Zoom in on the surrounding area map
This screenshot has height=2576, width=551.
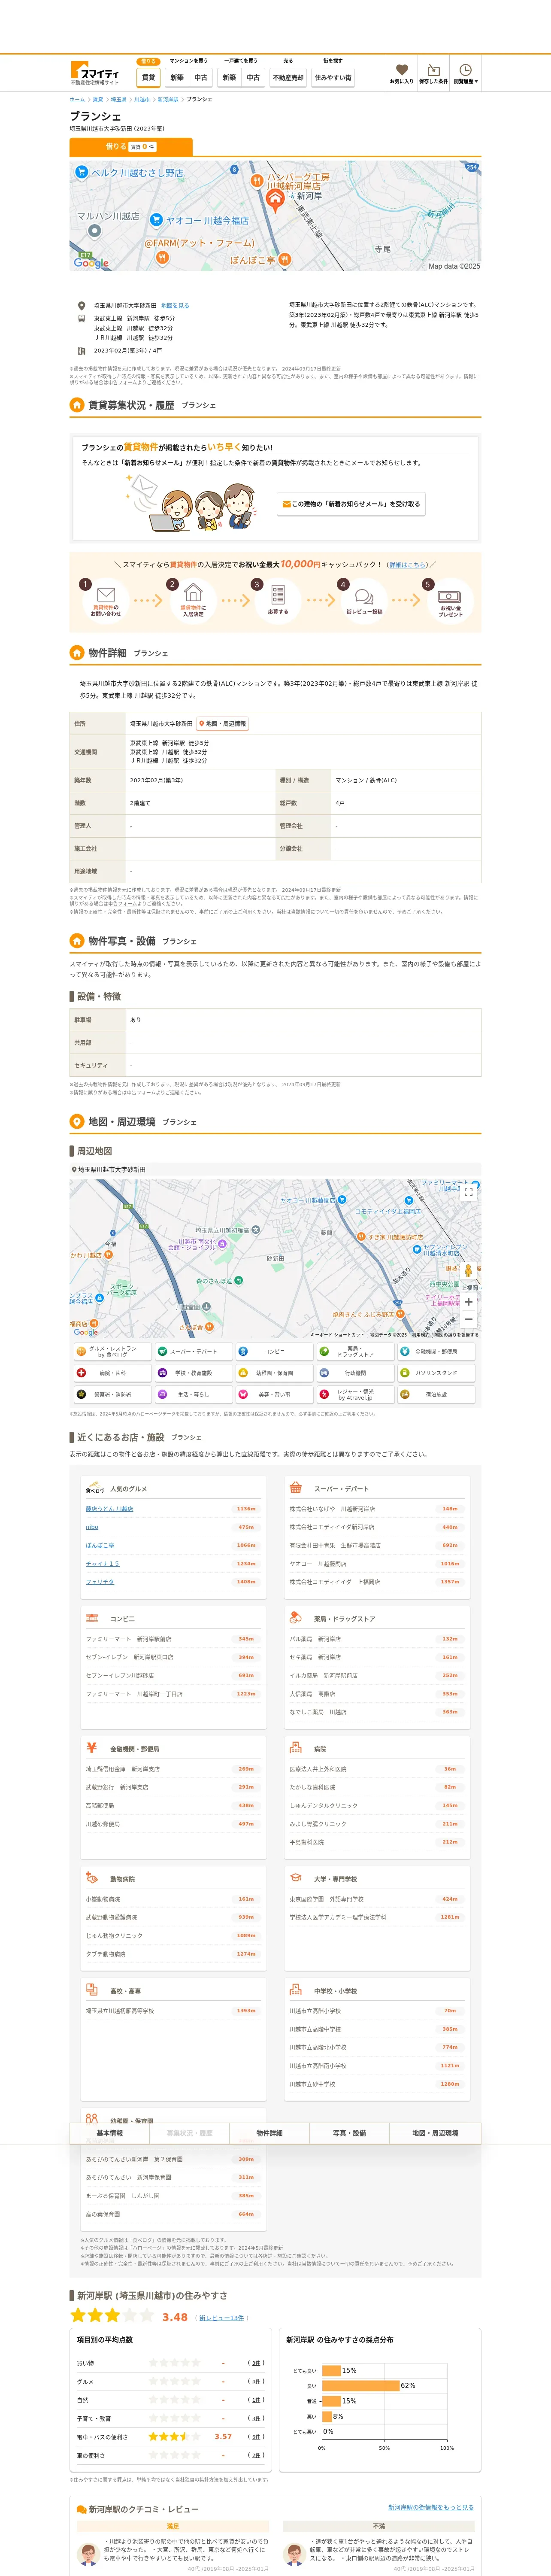pos(468,1302)
